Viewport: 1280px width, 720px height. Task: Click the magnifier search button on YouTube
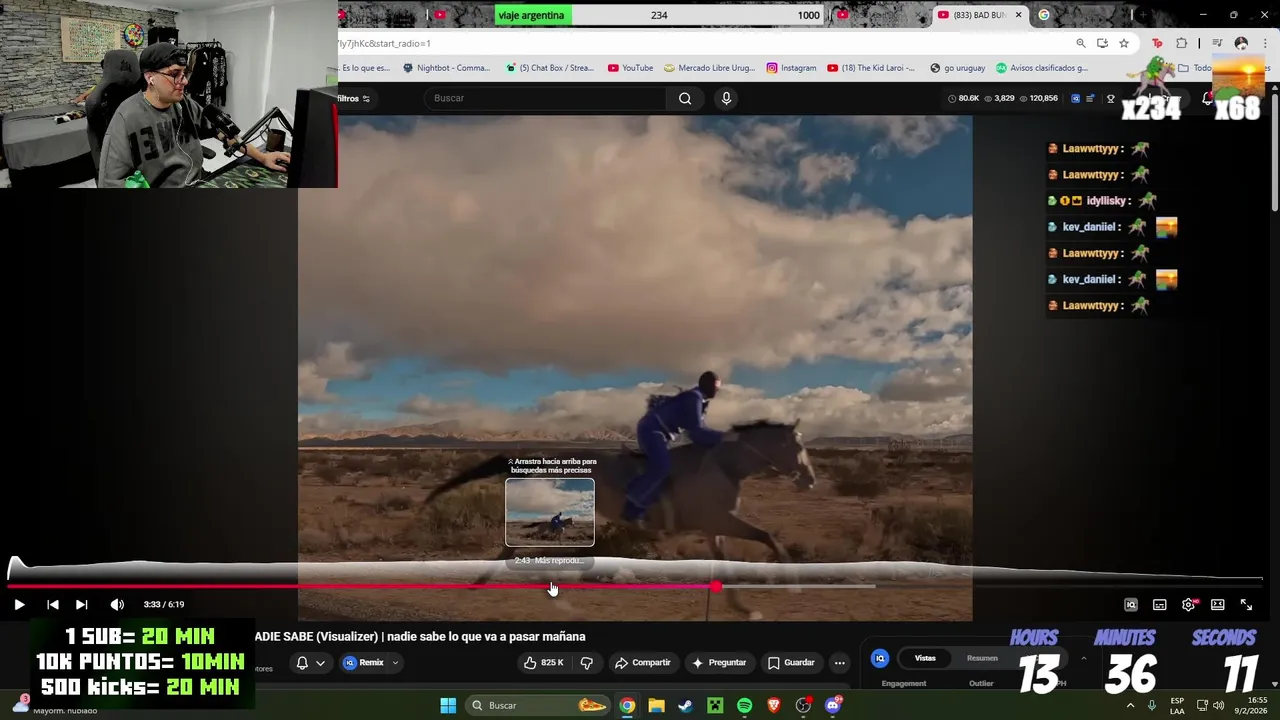coord(685,98)
